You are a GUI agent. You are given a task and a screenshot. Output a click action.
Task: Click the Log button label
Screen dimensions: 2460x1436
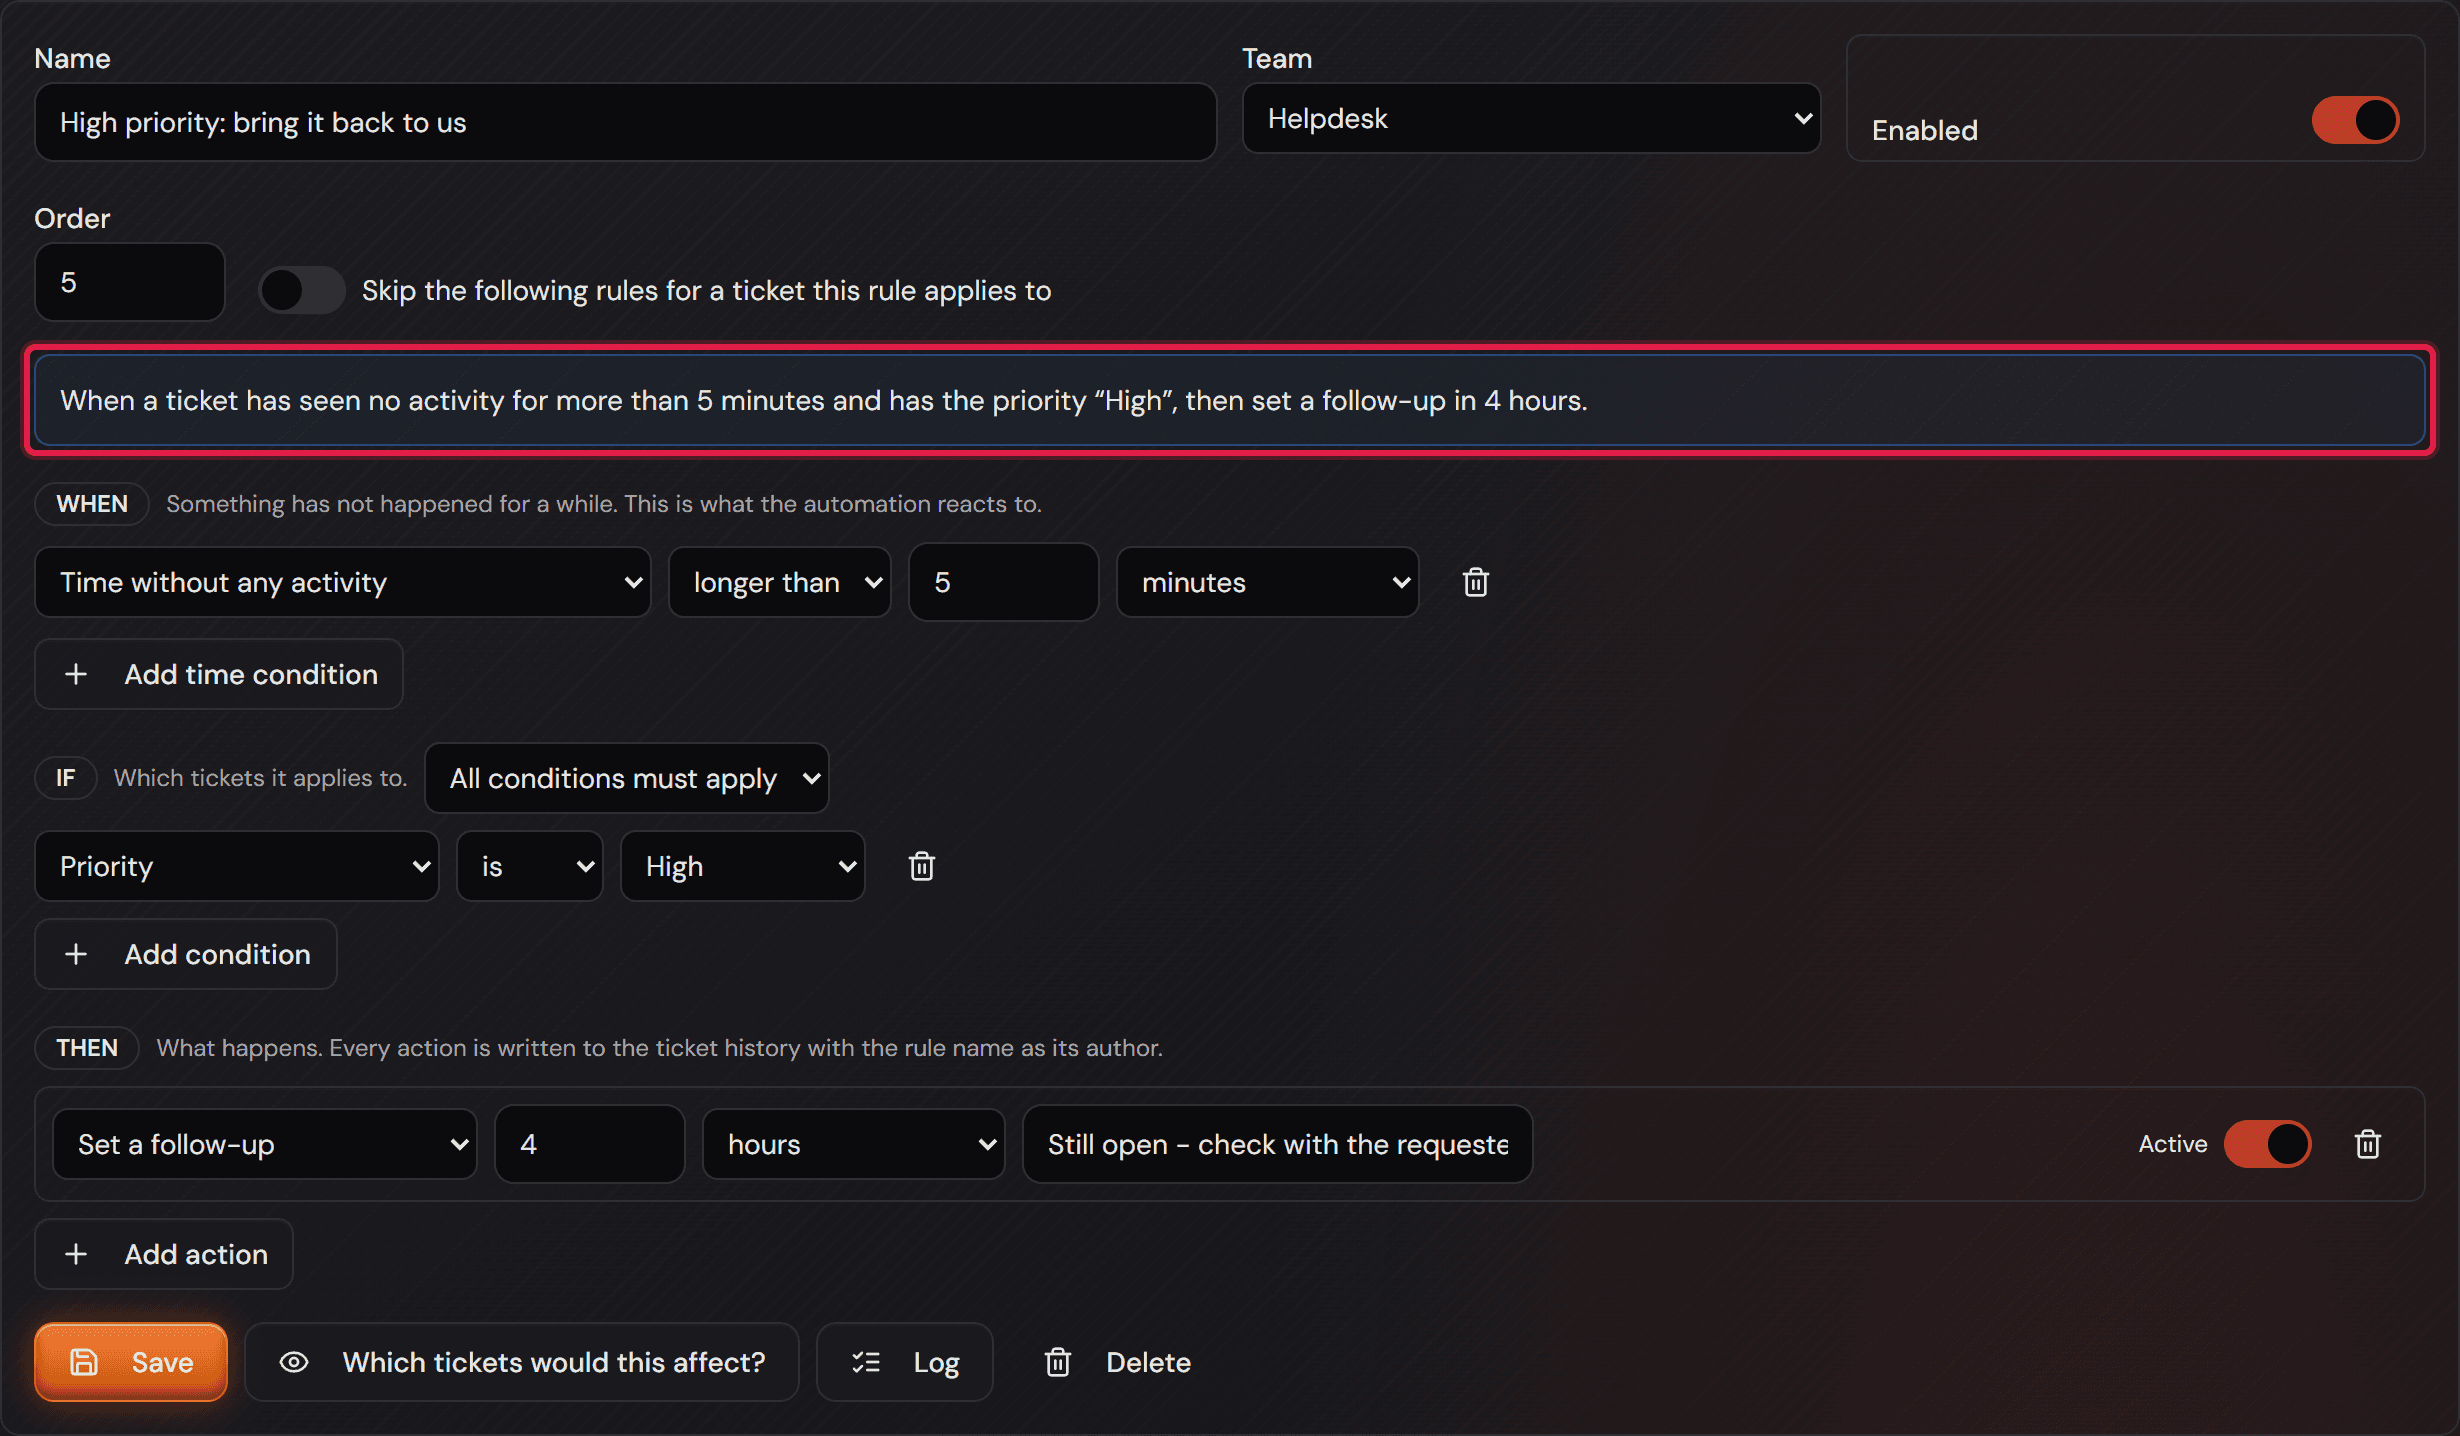[x=936, y=1363]
